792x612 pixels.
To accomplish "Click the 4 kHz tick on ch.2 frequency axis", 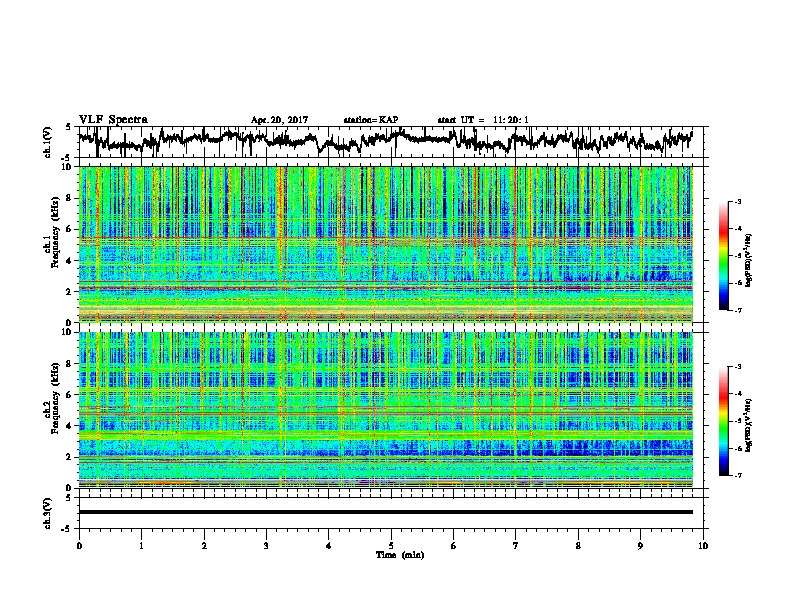I will [70, 426].
